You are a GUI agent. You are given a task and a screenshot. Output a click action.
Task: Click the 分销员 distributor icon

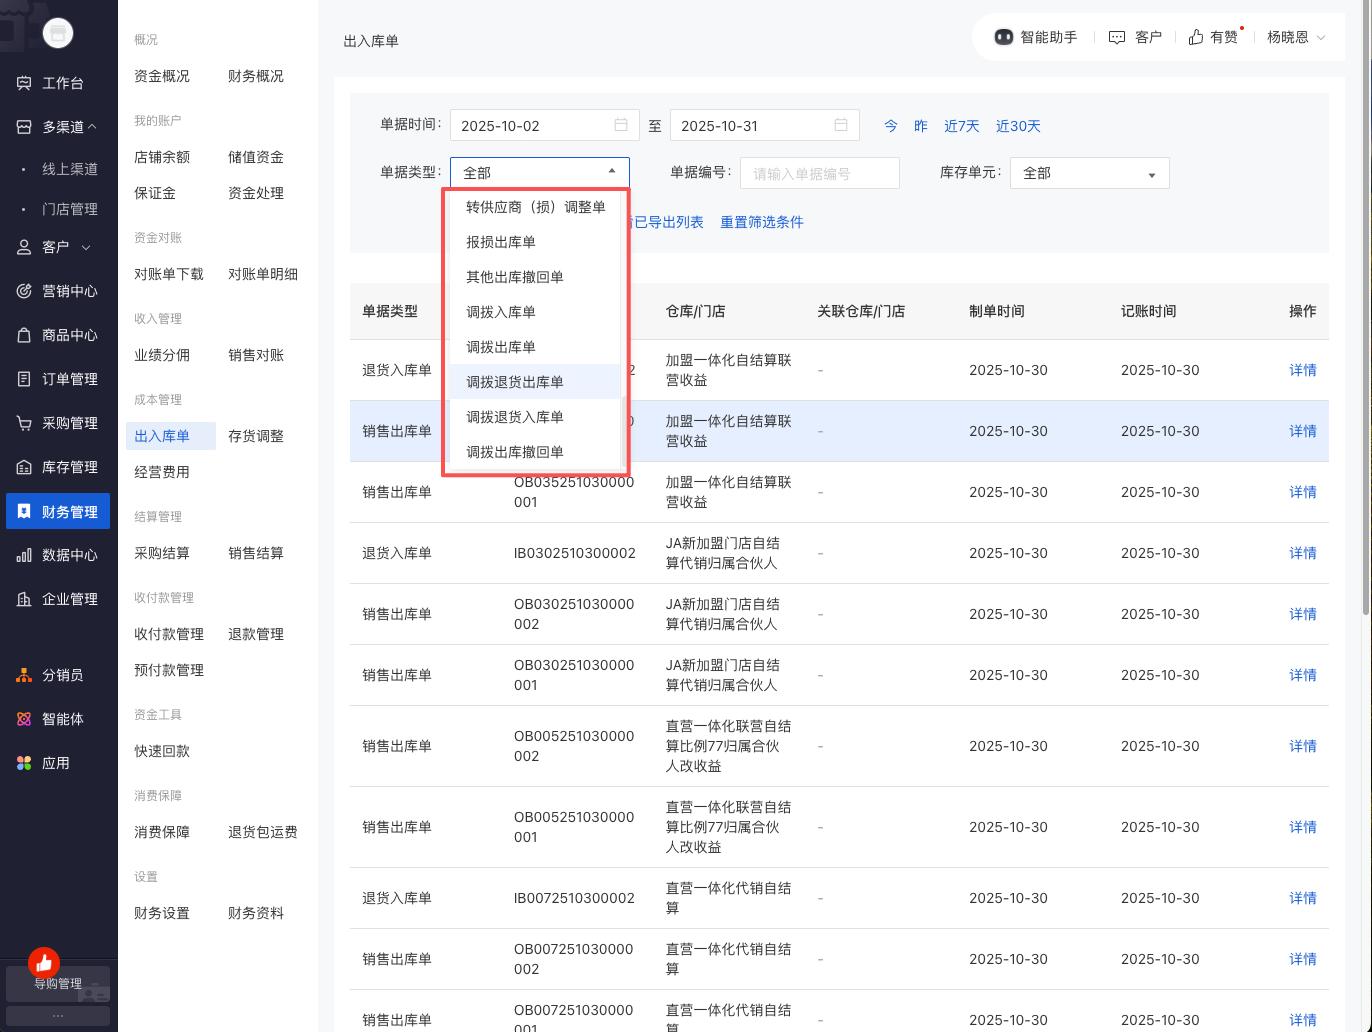(x=24, y=675)
